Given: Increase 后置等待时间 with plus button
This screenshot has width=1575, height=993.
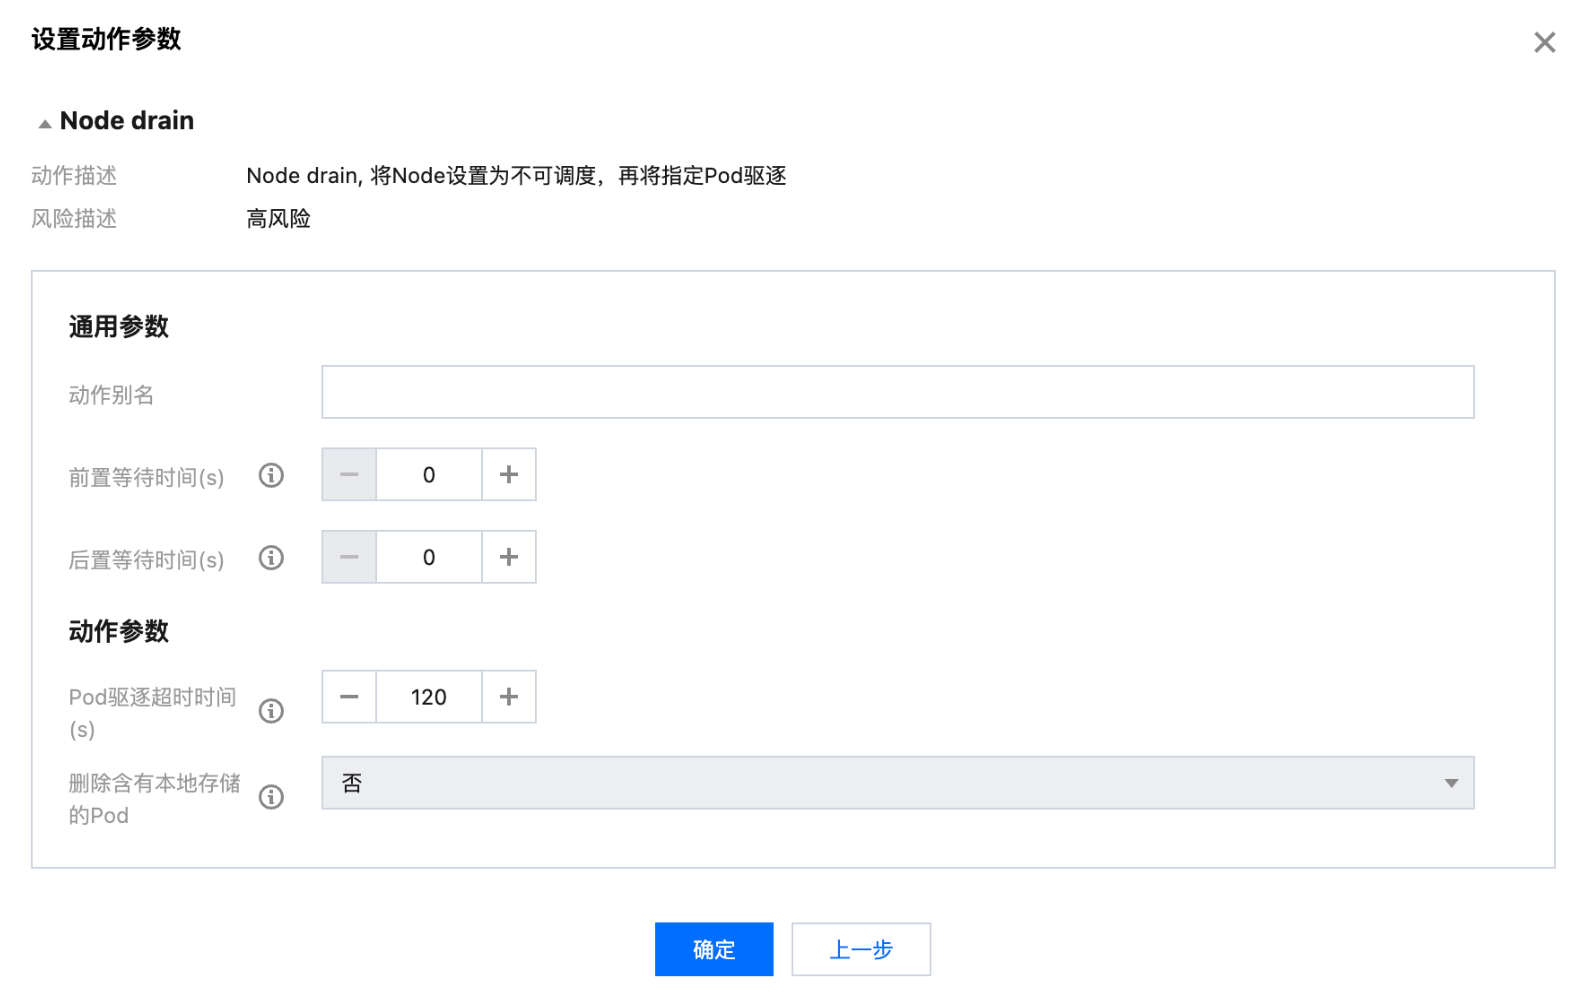Looking at the screenshot, I should pos(508,557).
